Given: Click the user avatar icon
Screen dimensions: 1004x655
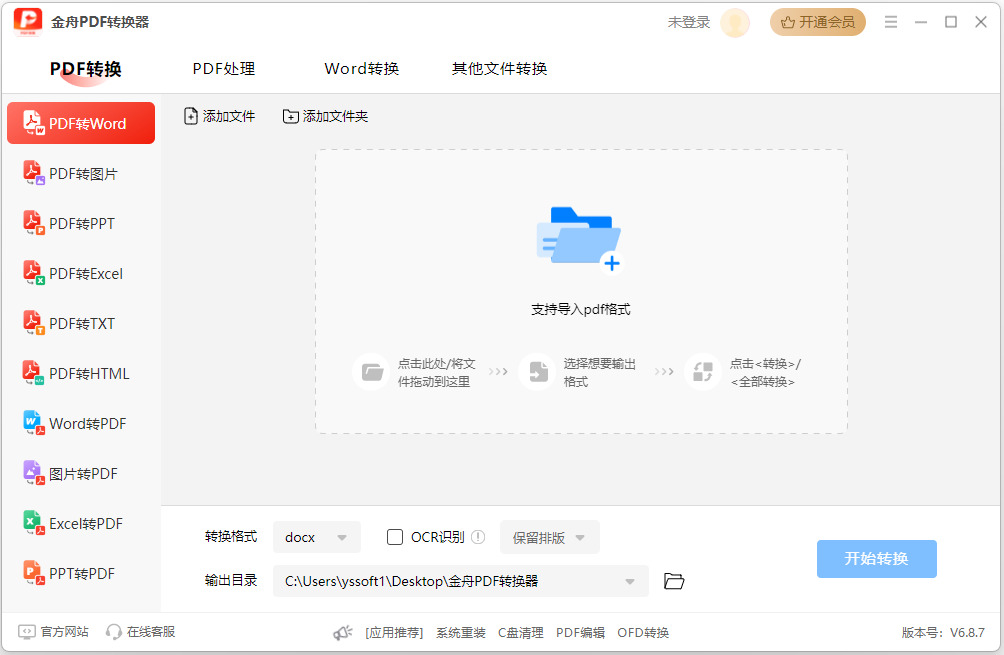Looking at the screenshot, I should (x=735, y=22).
